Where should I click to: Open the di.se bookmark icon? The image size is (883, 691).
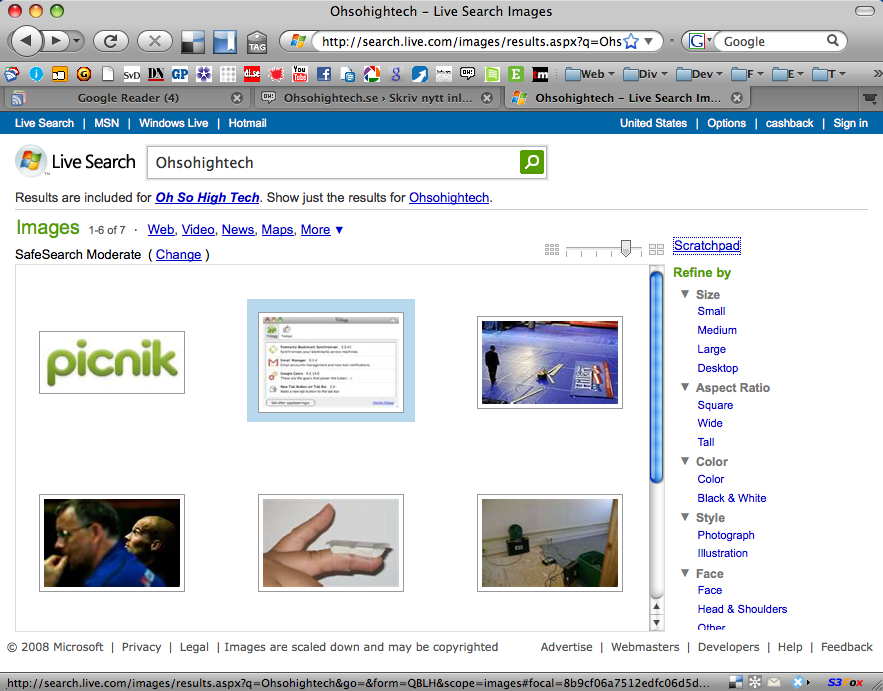coord(252,74)
